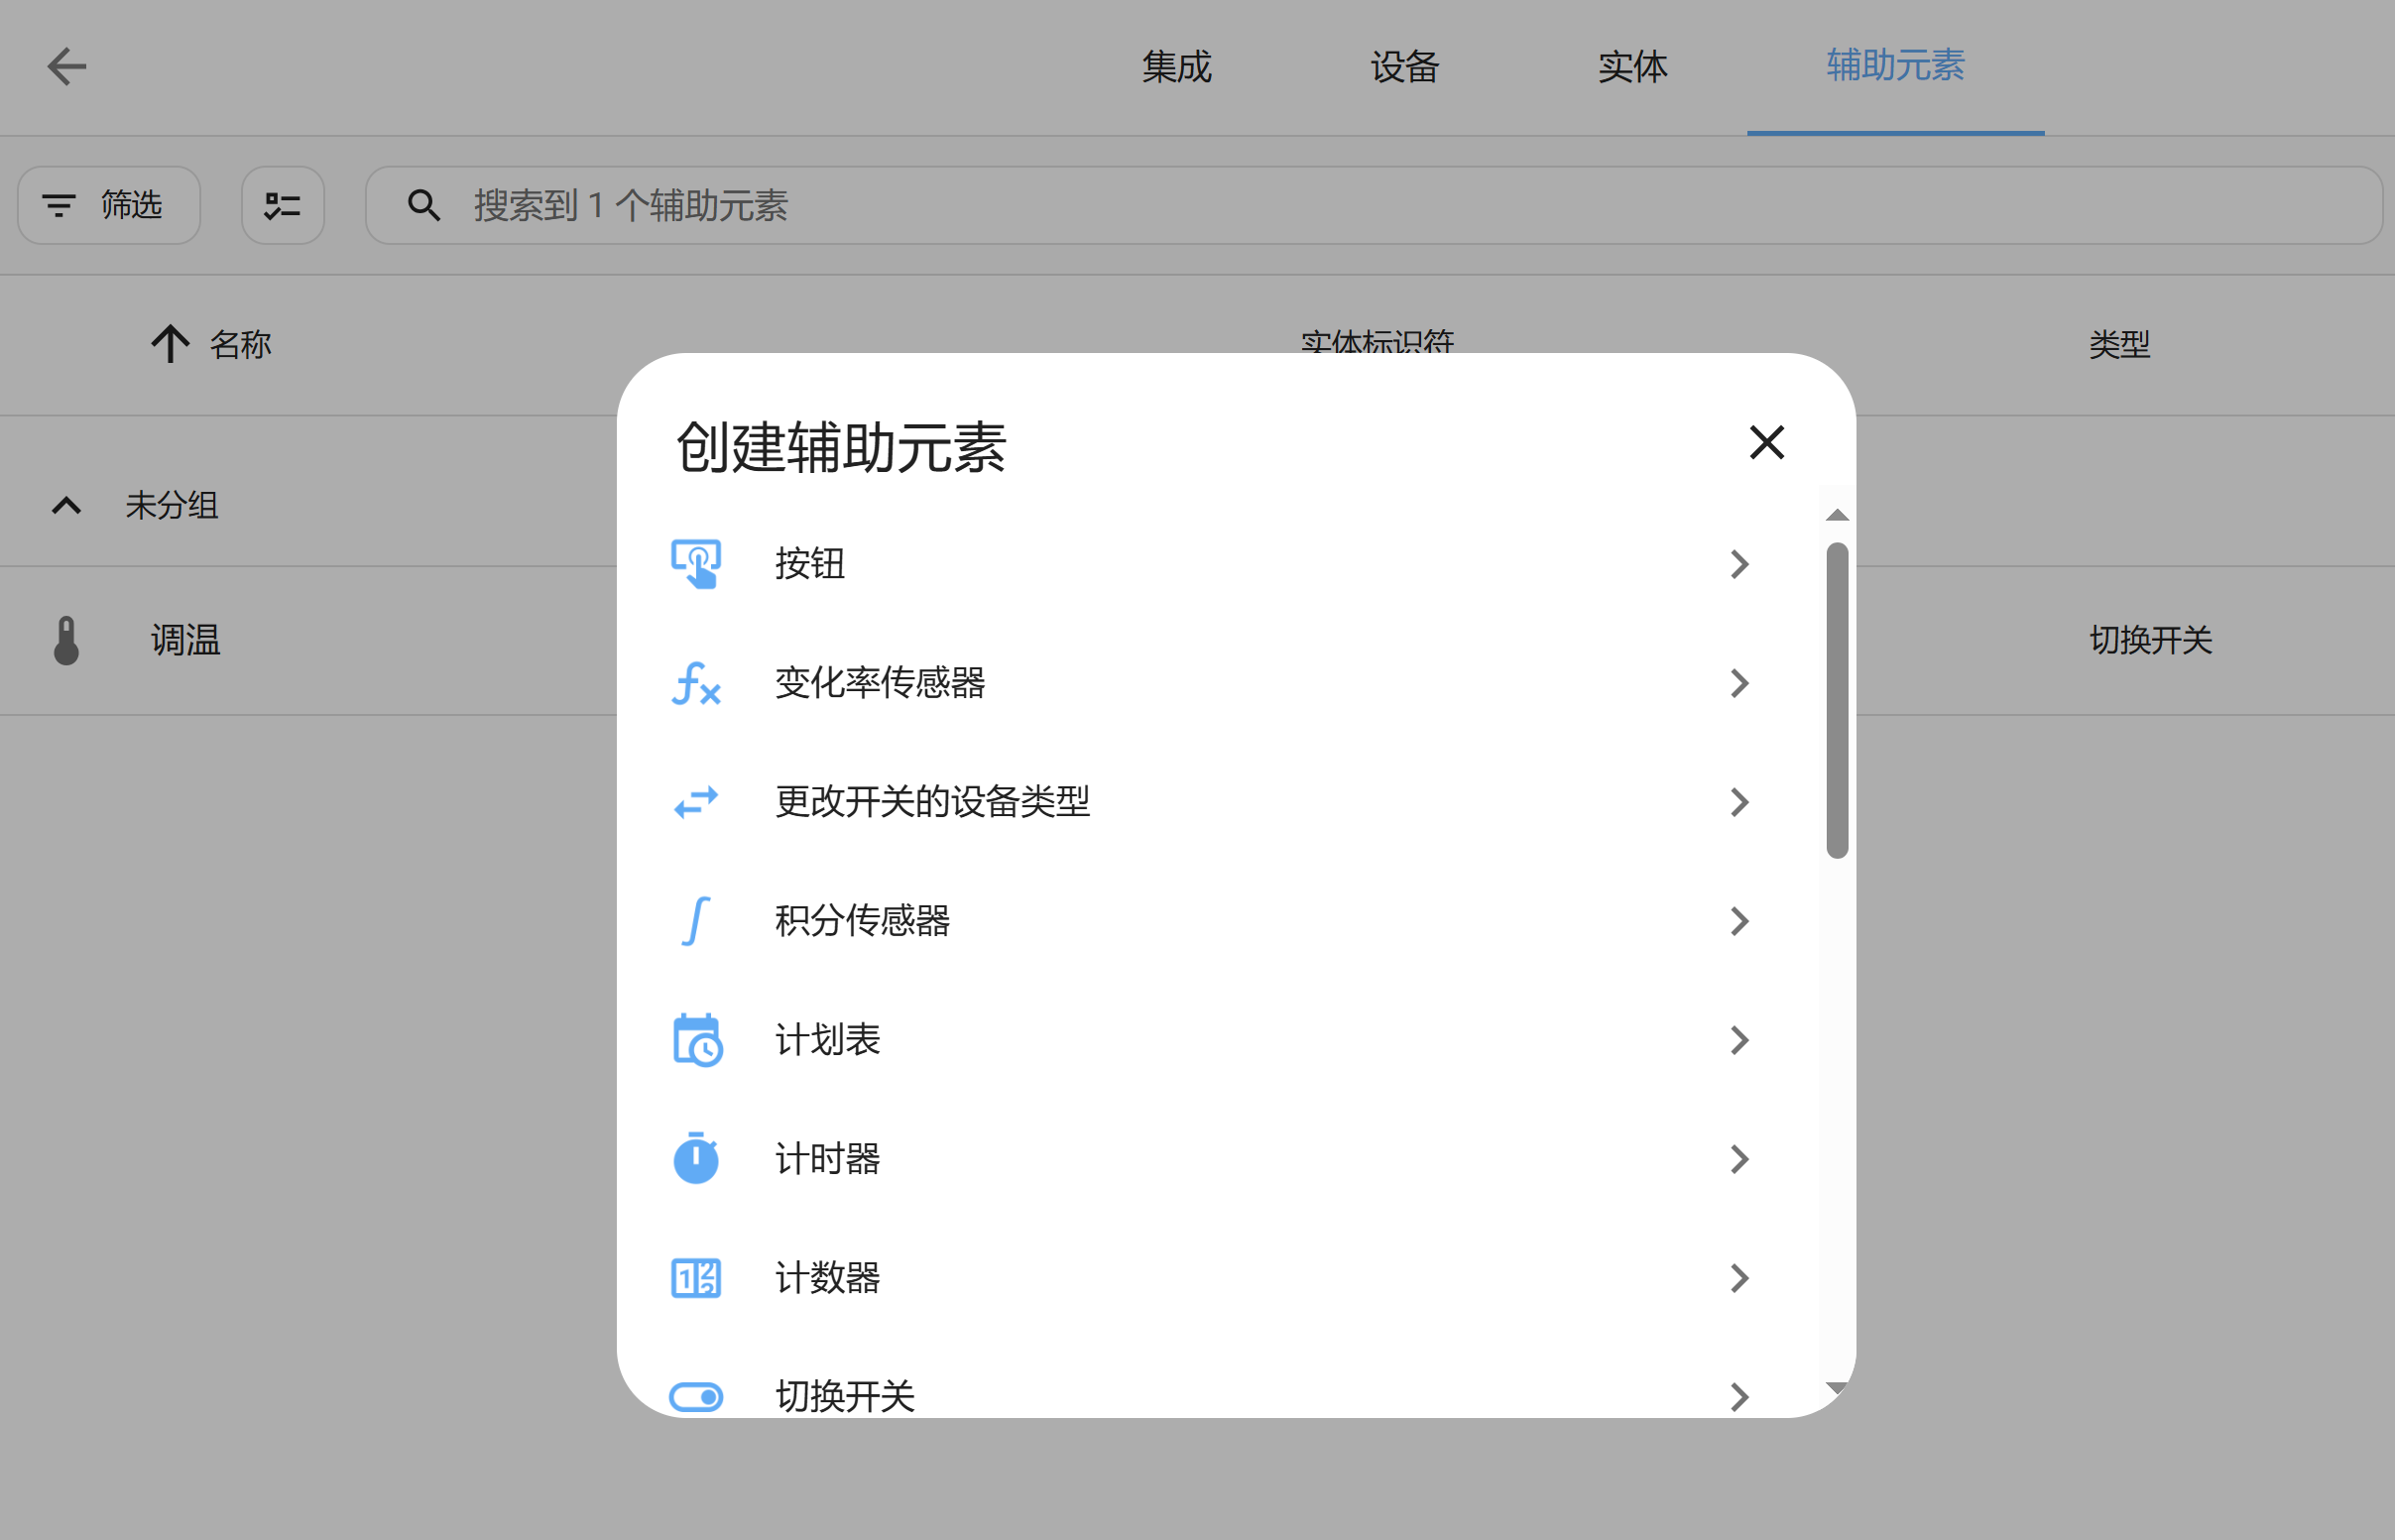This screenshot has width=2395, height=1540.
Task: Open the chevron next to 切换开关 in the dialog
Action: (x=1739, y=1396)
